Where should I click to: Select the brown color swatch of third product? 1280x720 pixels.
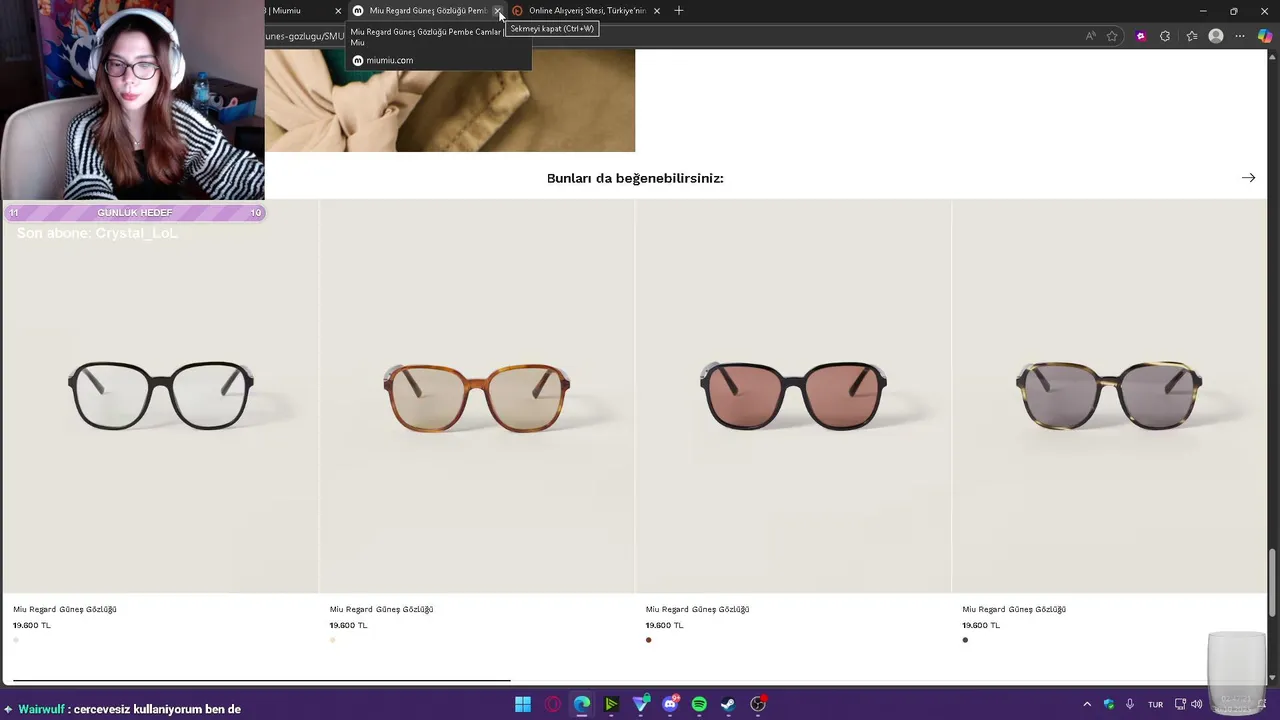pyautogui.click(x=649, y=640)
